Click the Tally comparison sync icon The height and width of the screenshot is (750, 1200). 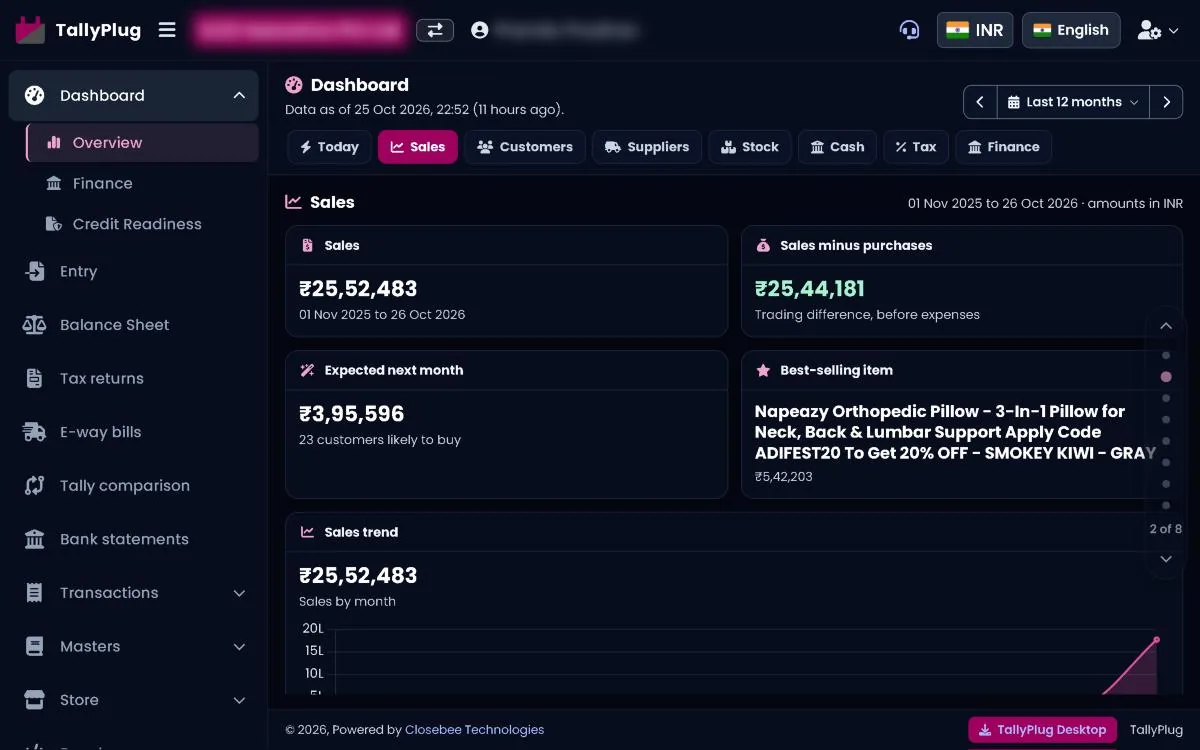pyautogui.click(x=35, y=486)
